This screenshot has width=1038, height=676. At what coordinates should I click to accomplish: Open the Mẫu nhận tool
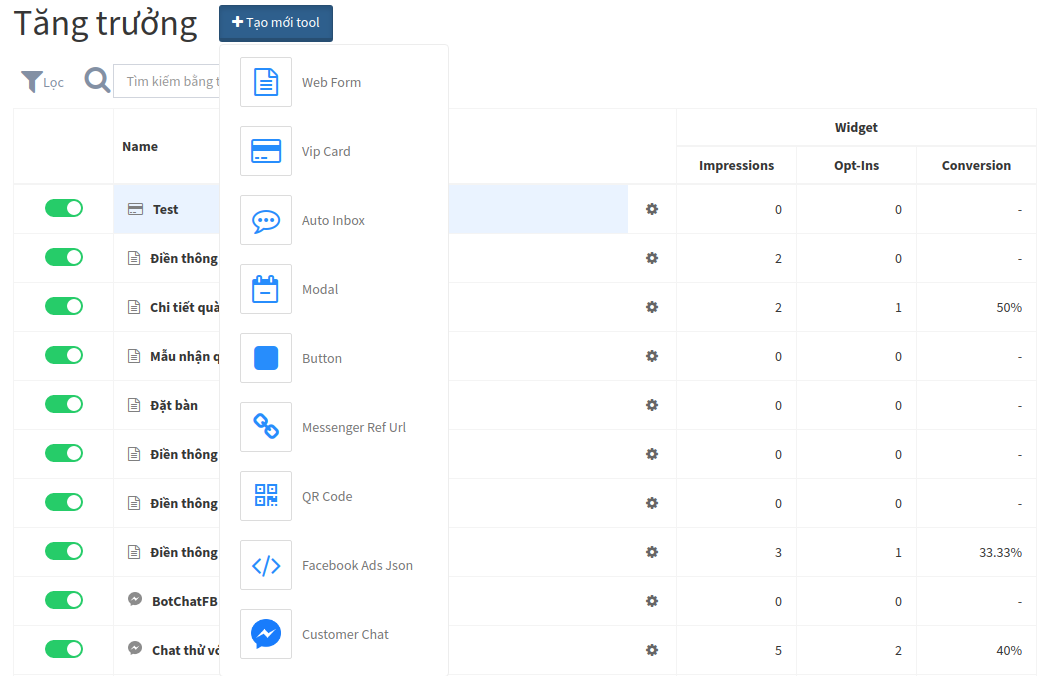pyautogui.click(x=185, y=356)
